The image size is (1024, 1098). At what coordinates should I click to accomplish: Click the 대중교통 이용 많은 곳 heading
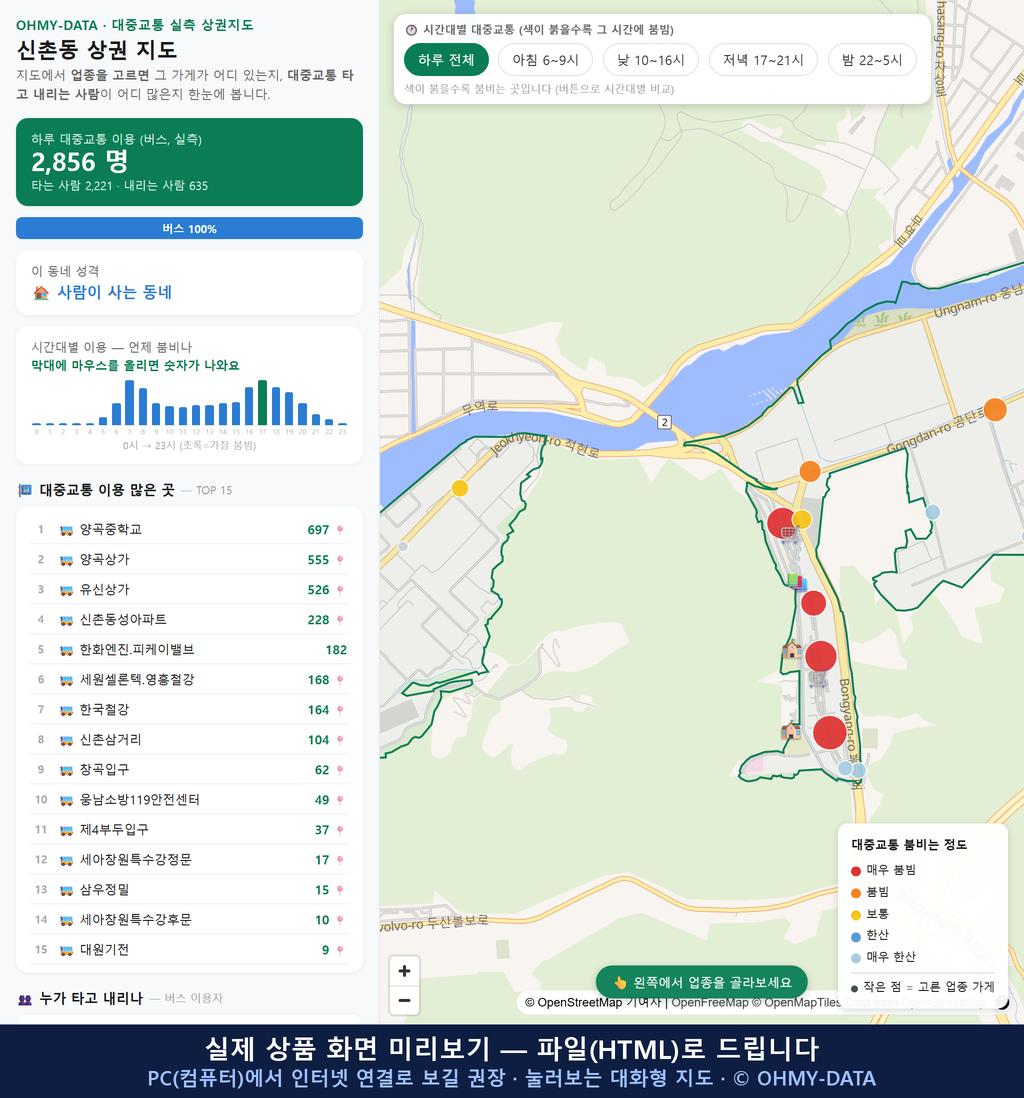(x=106, y=489)
